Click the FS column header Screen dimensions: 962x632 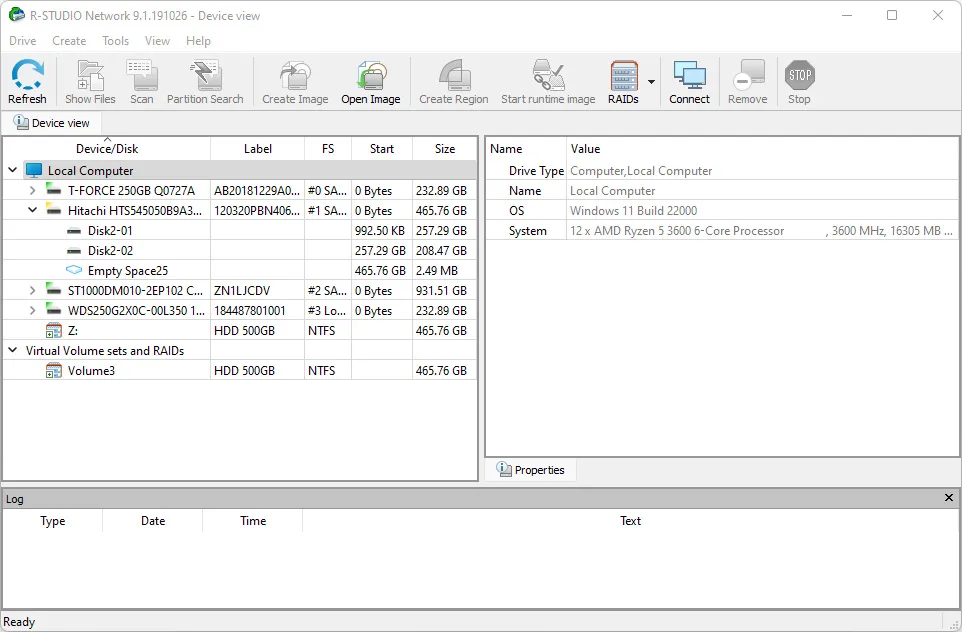[328, 148]
